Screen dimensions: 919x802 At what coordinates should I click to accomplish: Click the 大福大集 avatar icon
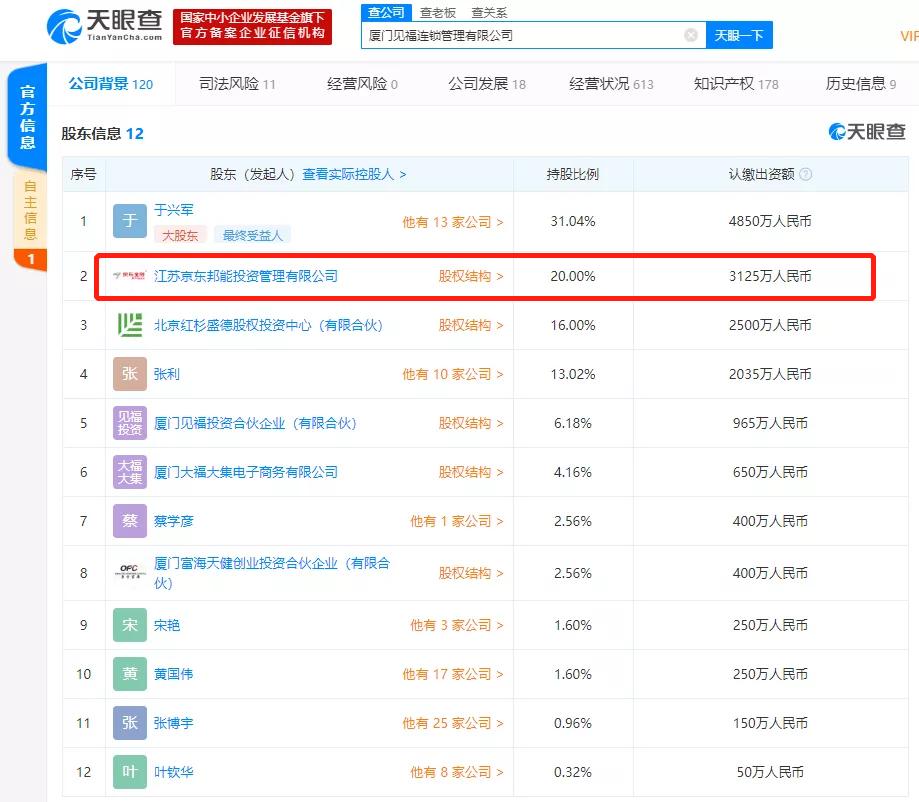coord(129,472)
